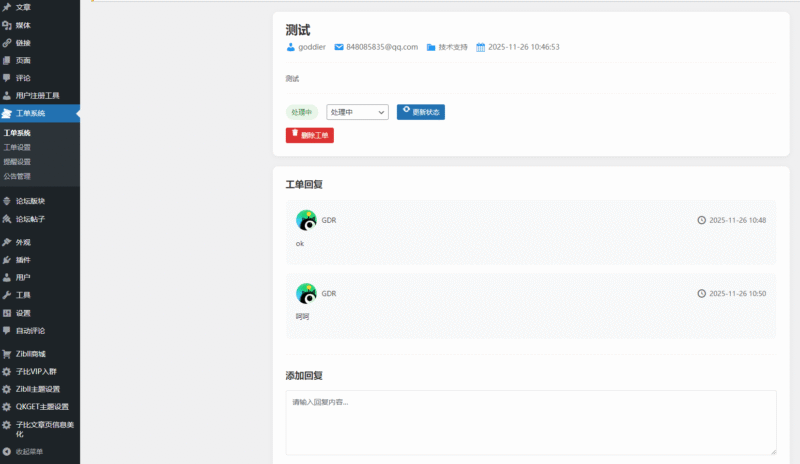Click the Zibll商城 shop cart icon

[7, 353]
